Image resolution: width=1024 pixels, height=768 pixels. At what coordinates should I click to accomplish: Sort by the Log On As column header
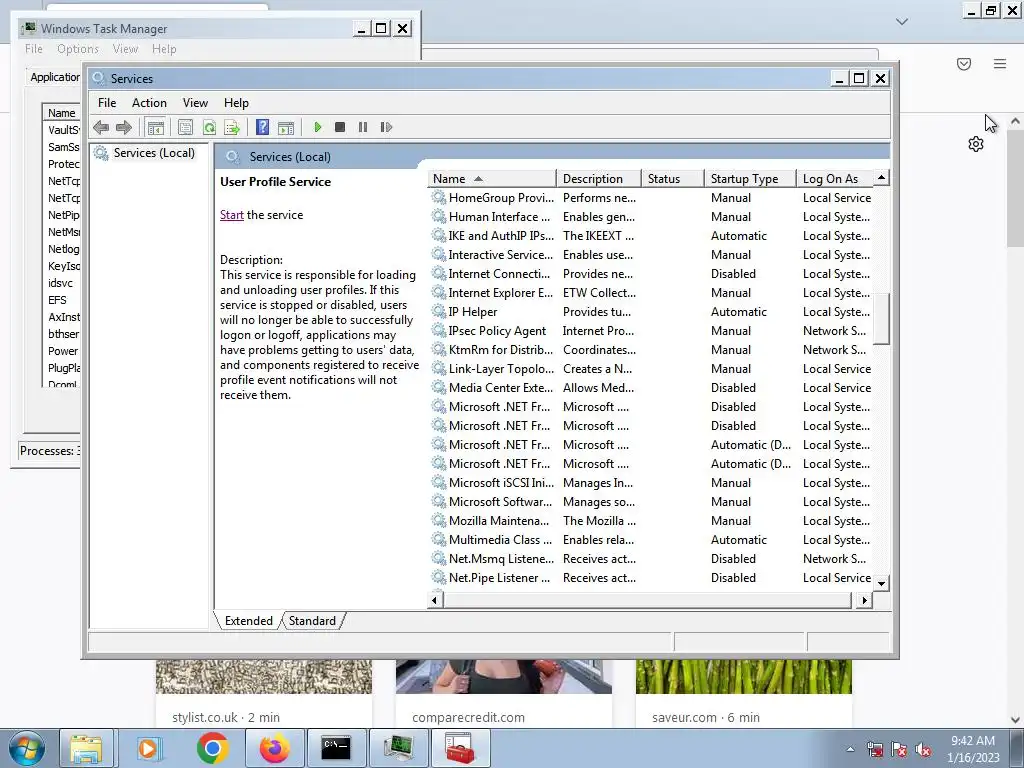point(835,178)
